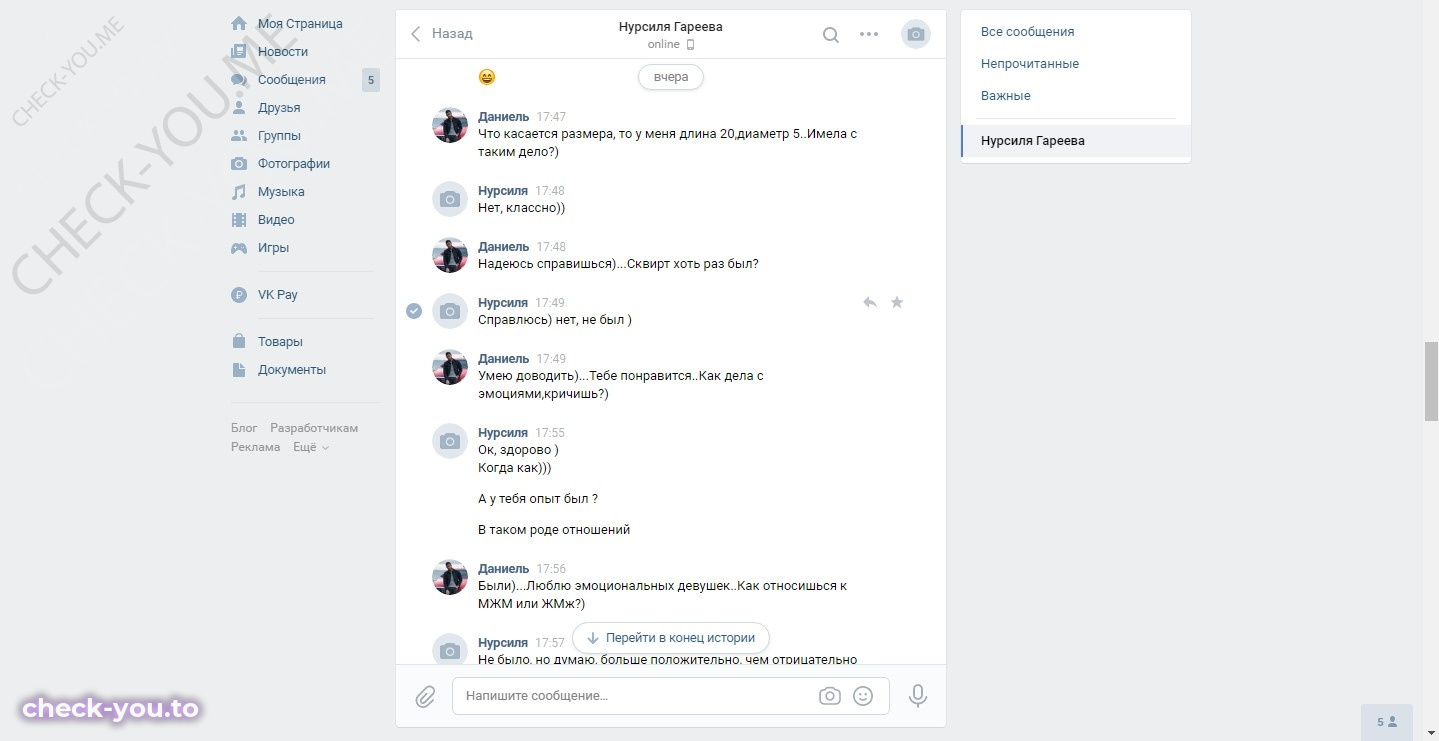
Task: Deselect the checked message 'Справлюсь) нет, не был'
Action: click(414, 311)
